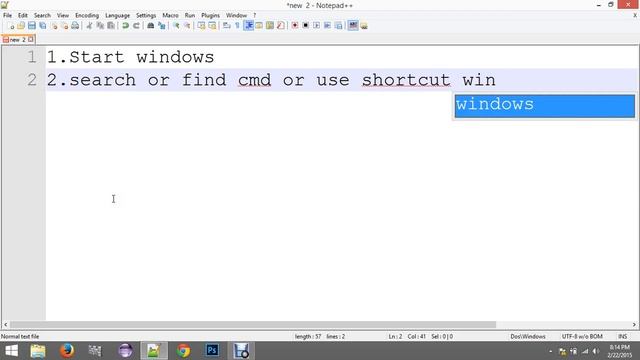Click the Redo toolbar icon
This screenshot has width=640, height=360.
pos(136,26)
